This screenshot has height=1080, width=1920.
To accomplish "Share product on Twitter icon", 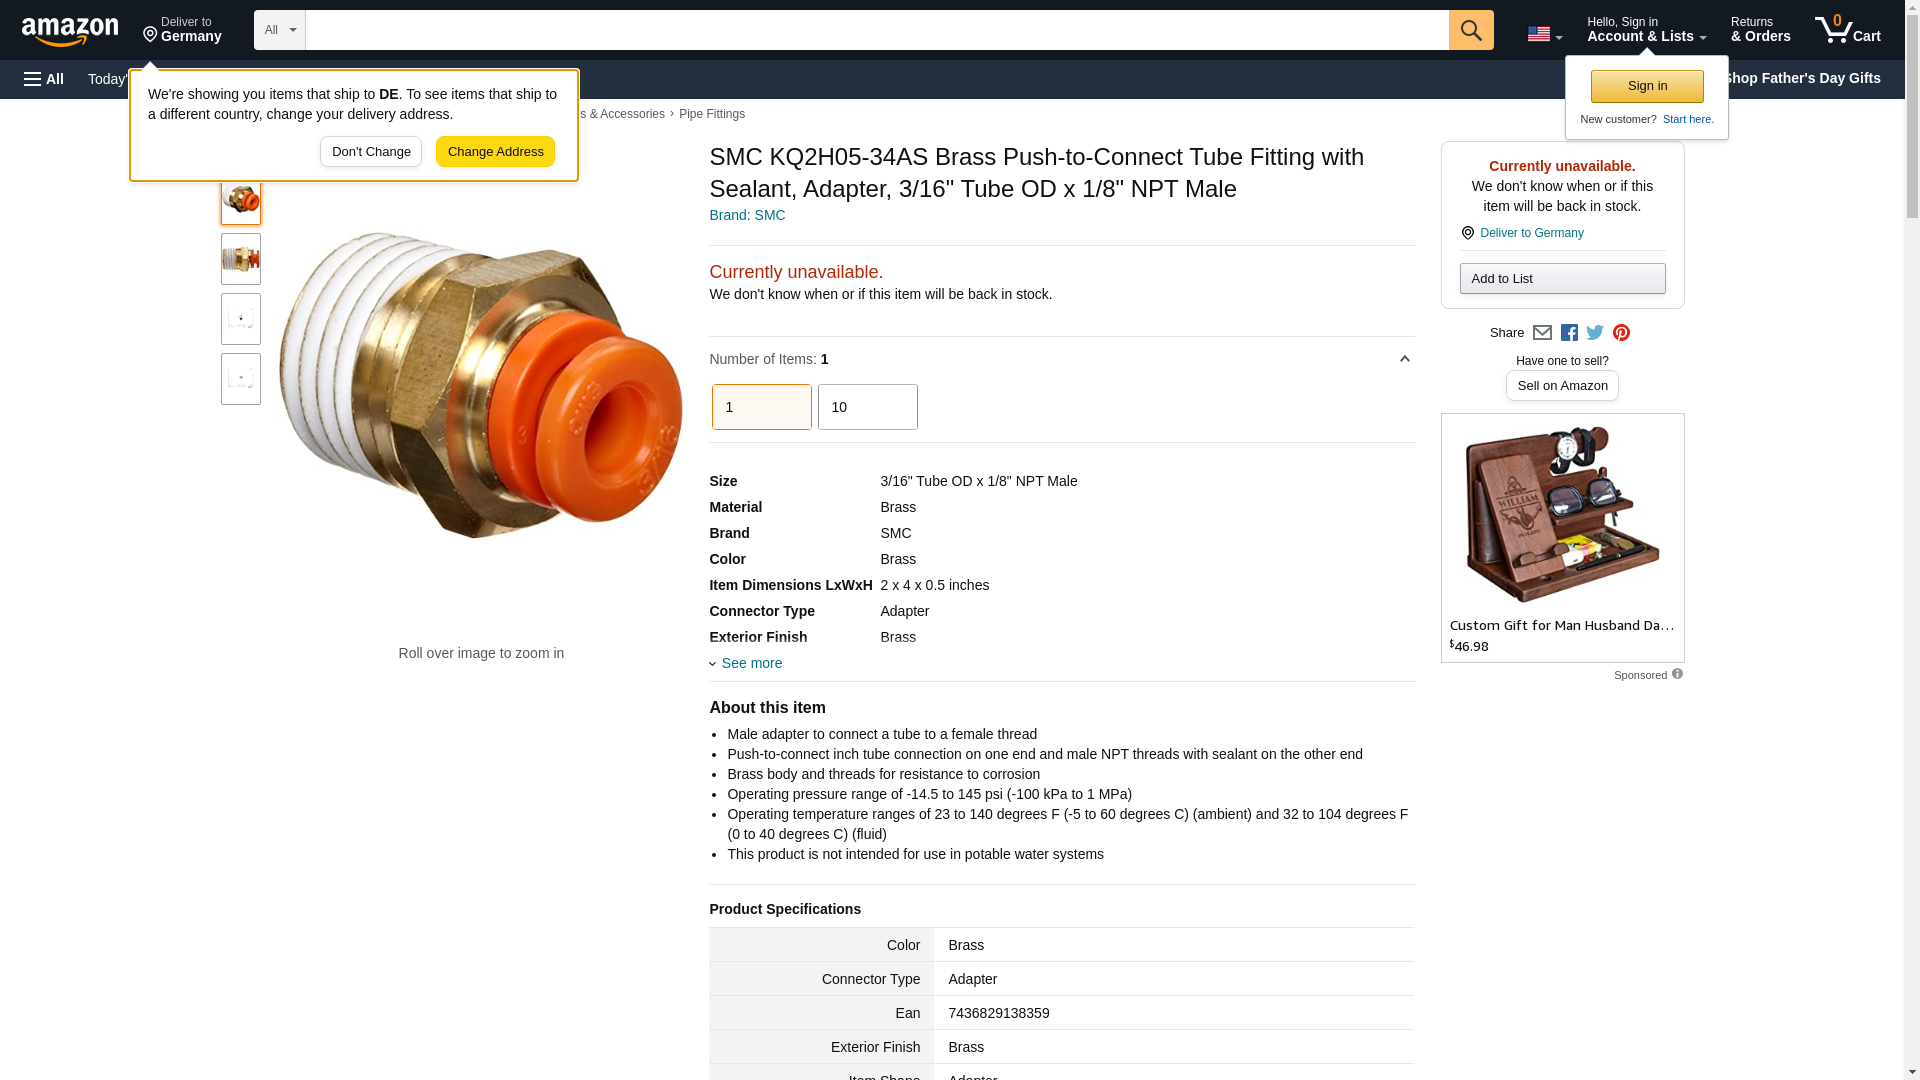I will [1595, 333].
